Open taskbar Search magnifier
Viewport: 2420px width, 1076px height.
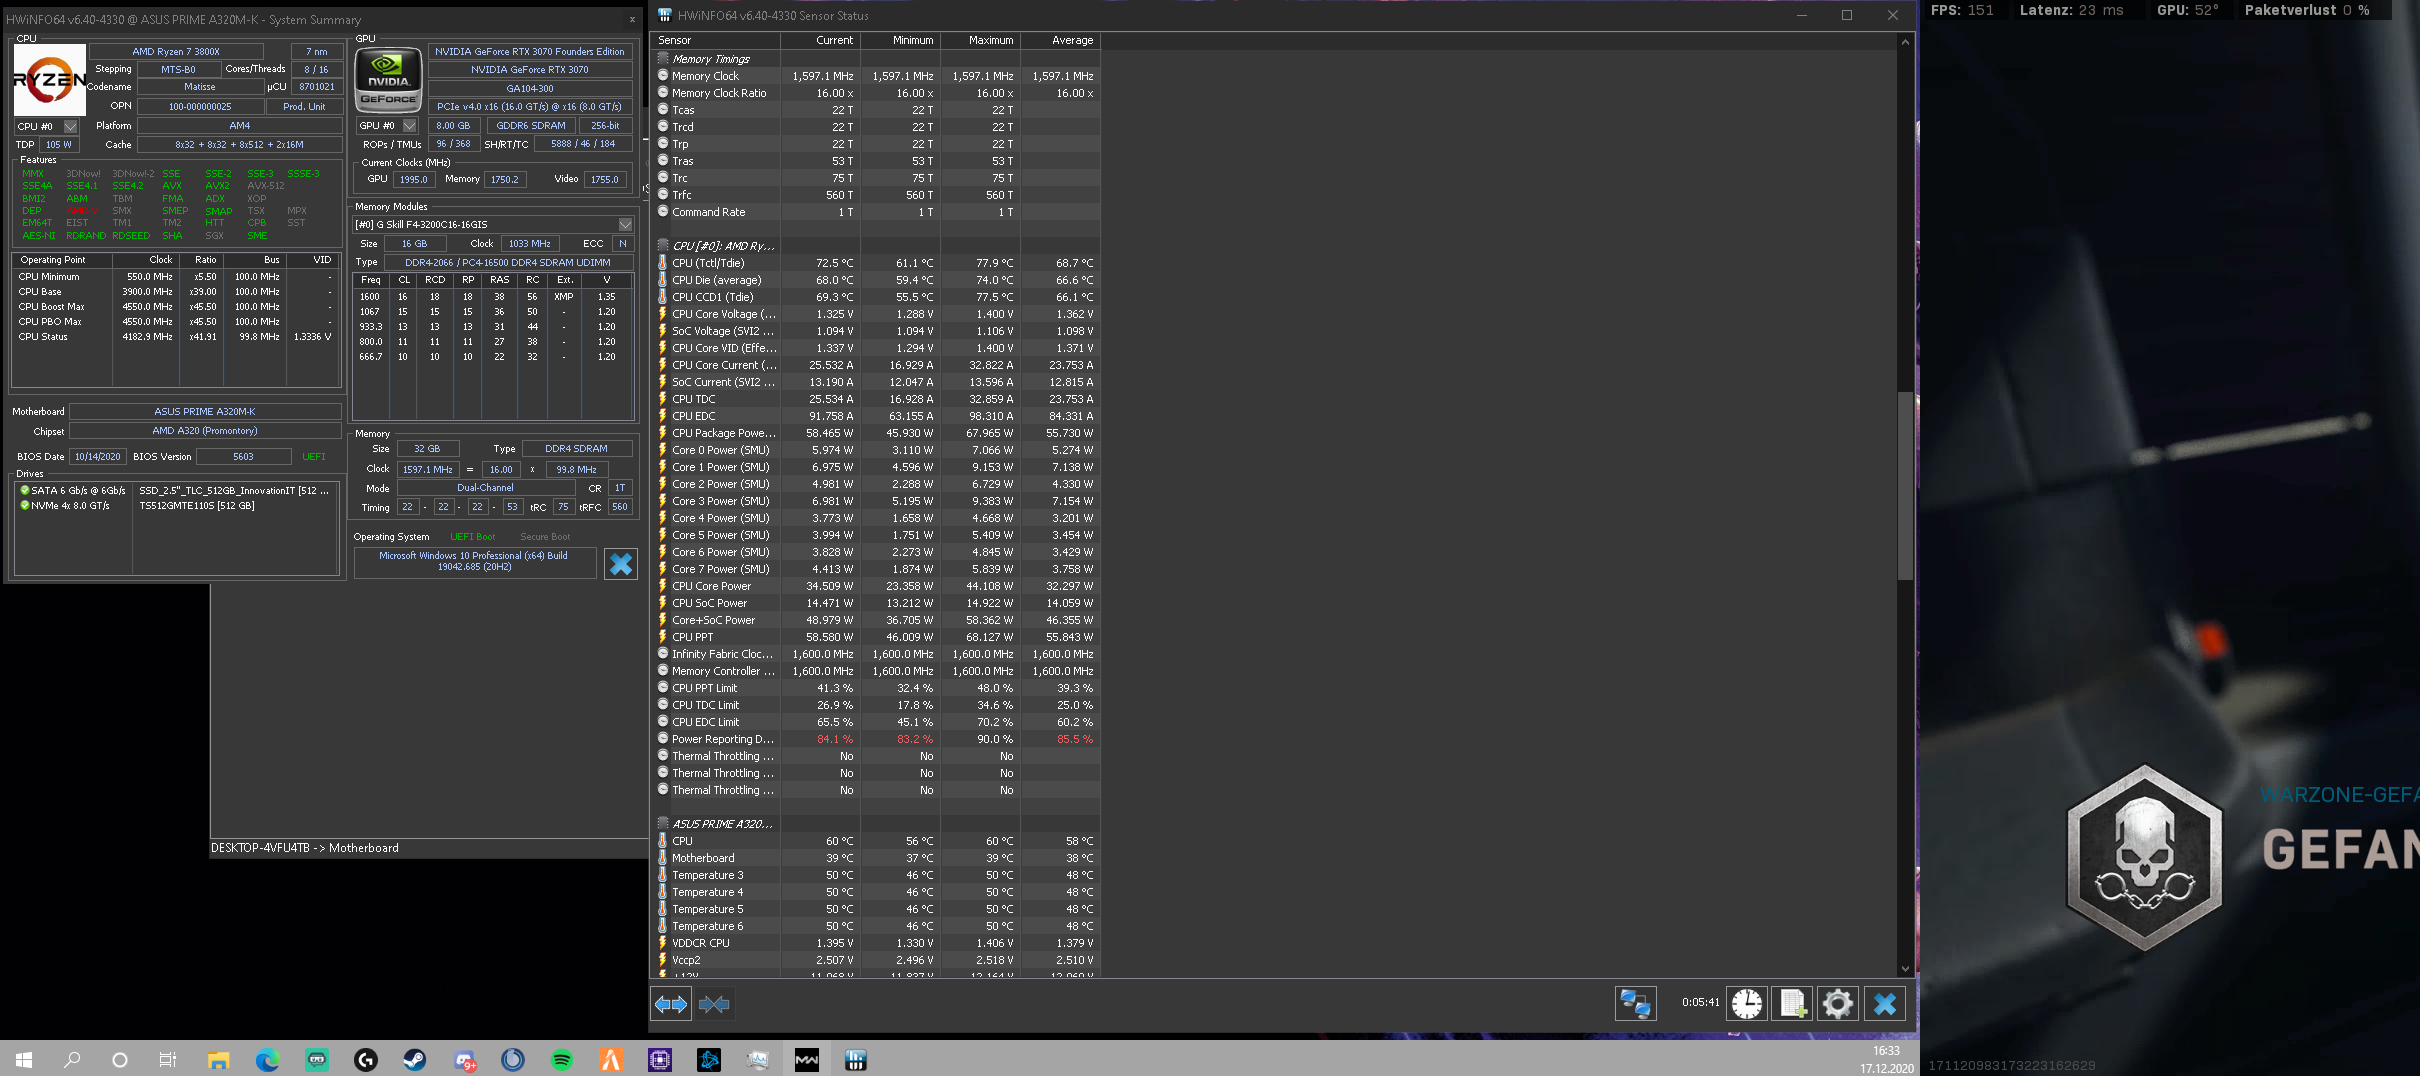pos(72,1060)
